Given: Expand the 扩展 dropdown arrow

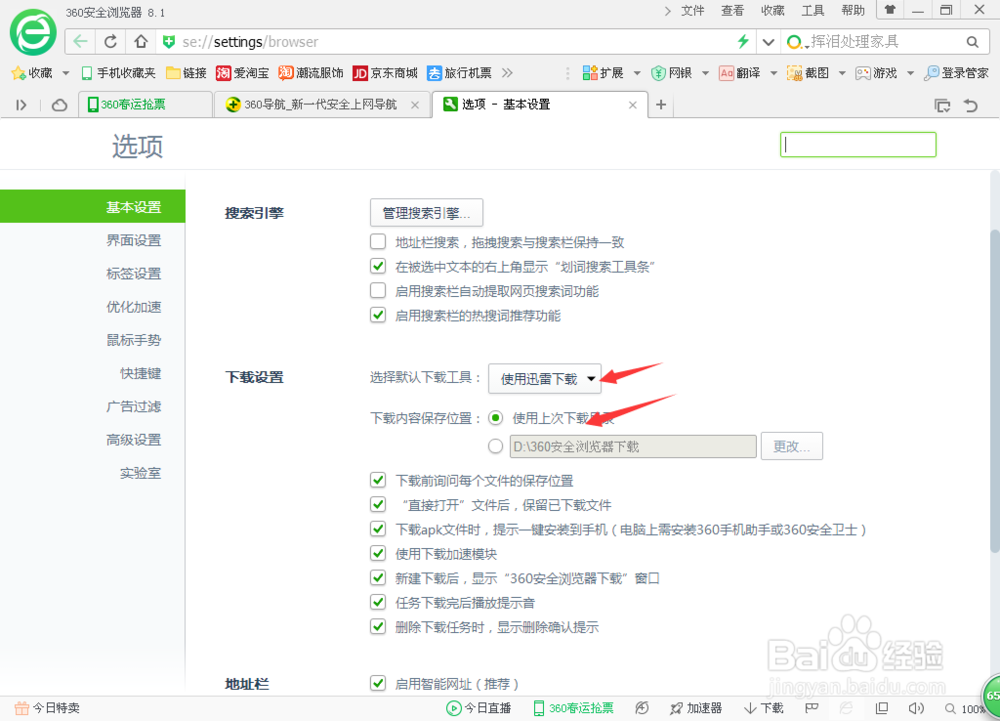Looking at the screenshot, I should pyautogui.click(x=636, y=73).
